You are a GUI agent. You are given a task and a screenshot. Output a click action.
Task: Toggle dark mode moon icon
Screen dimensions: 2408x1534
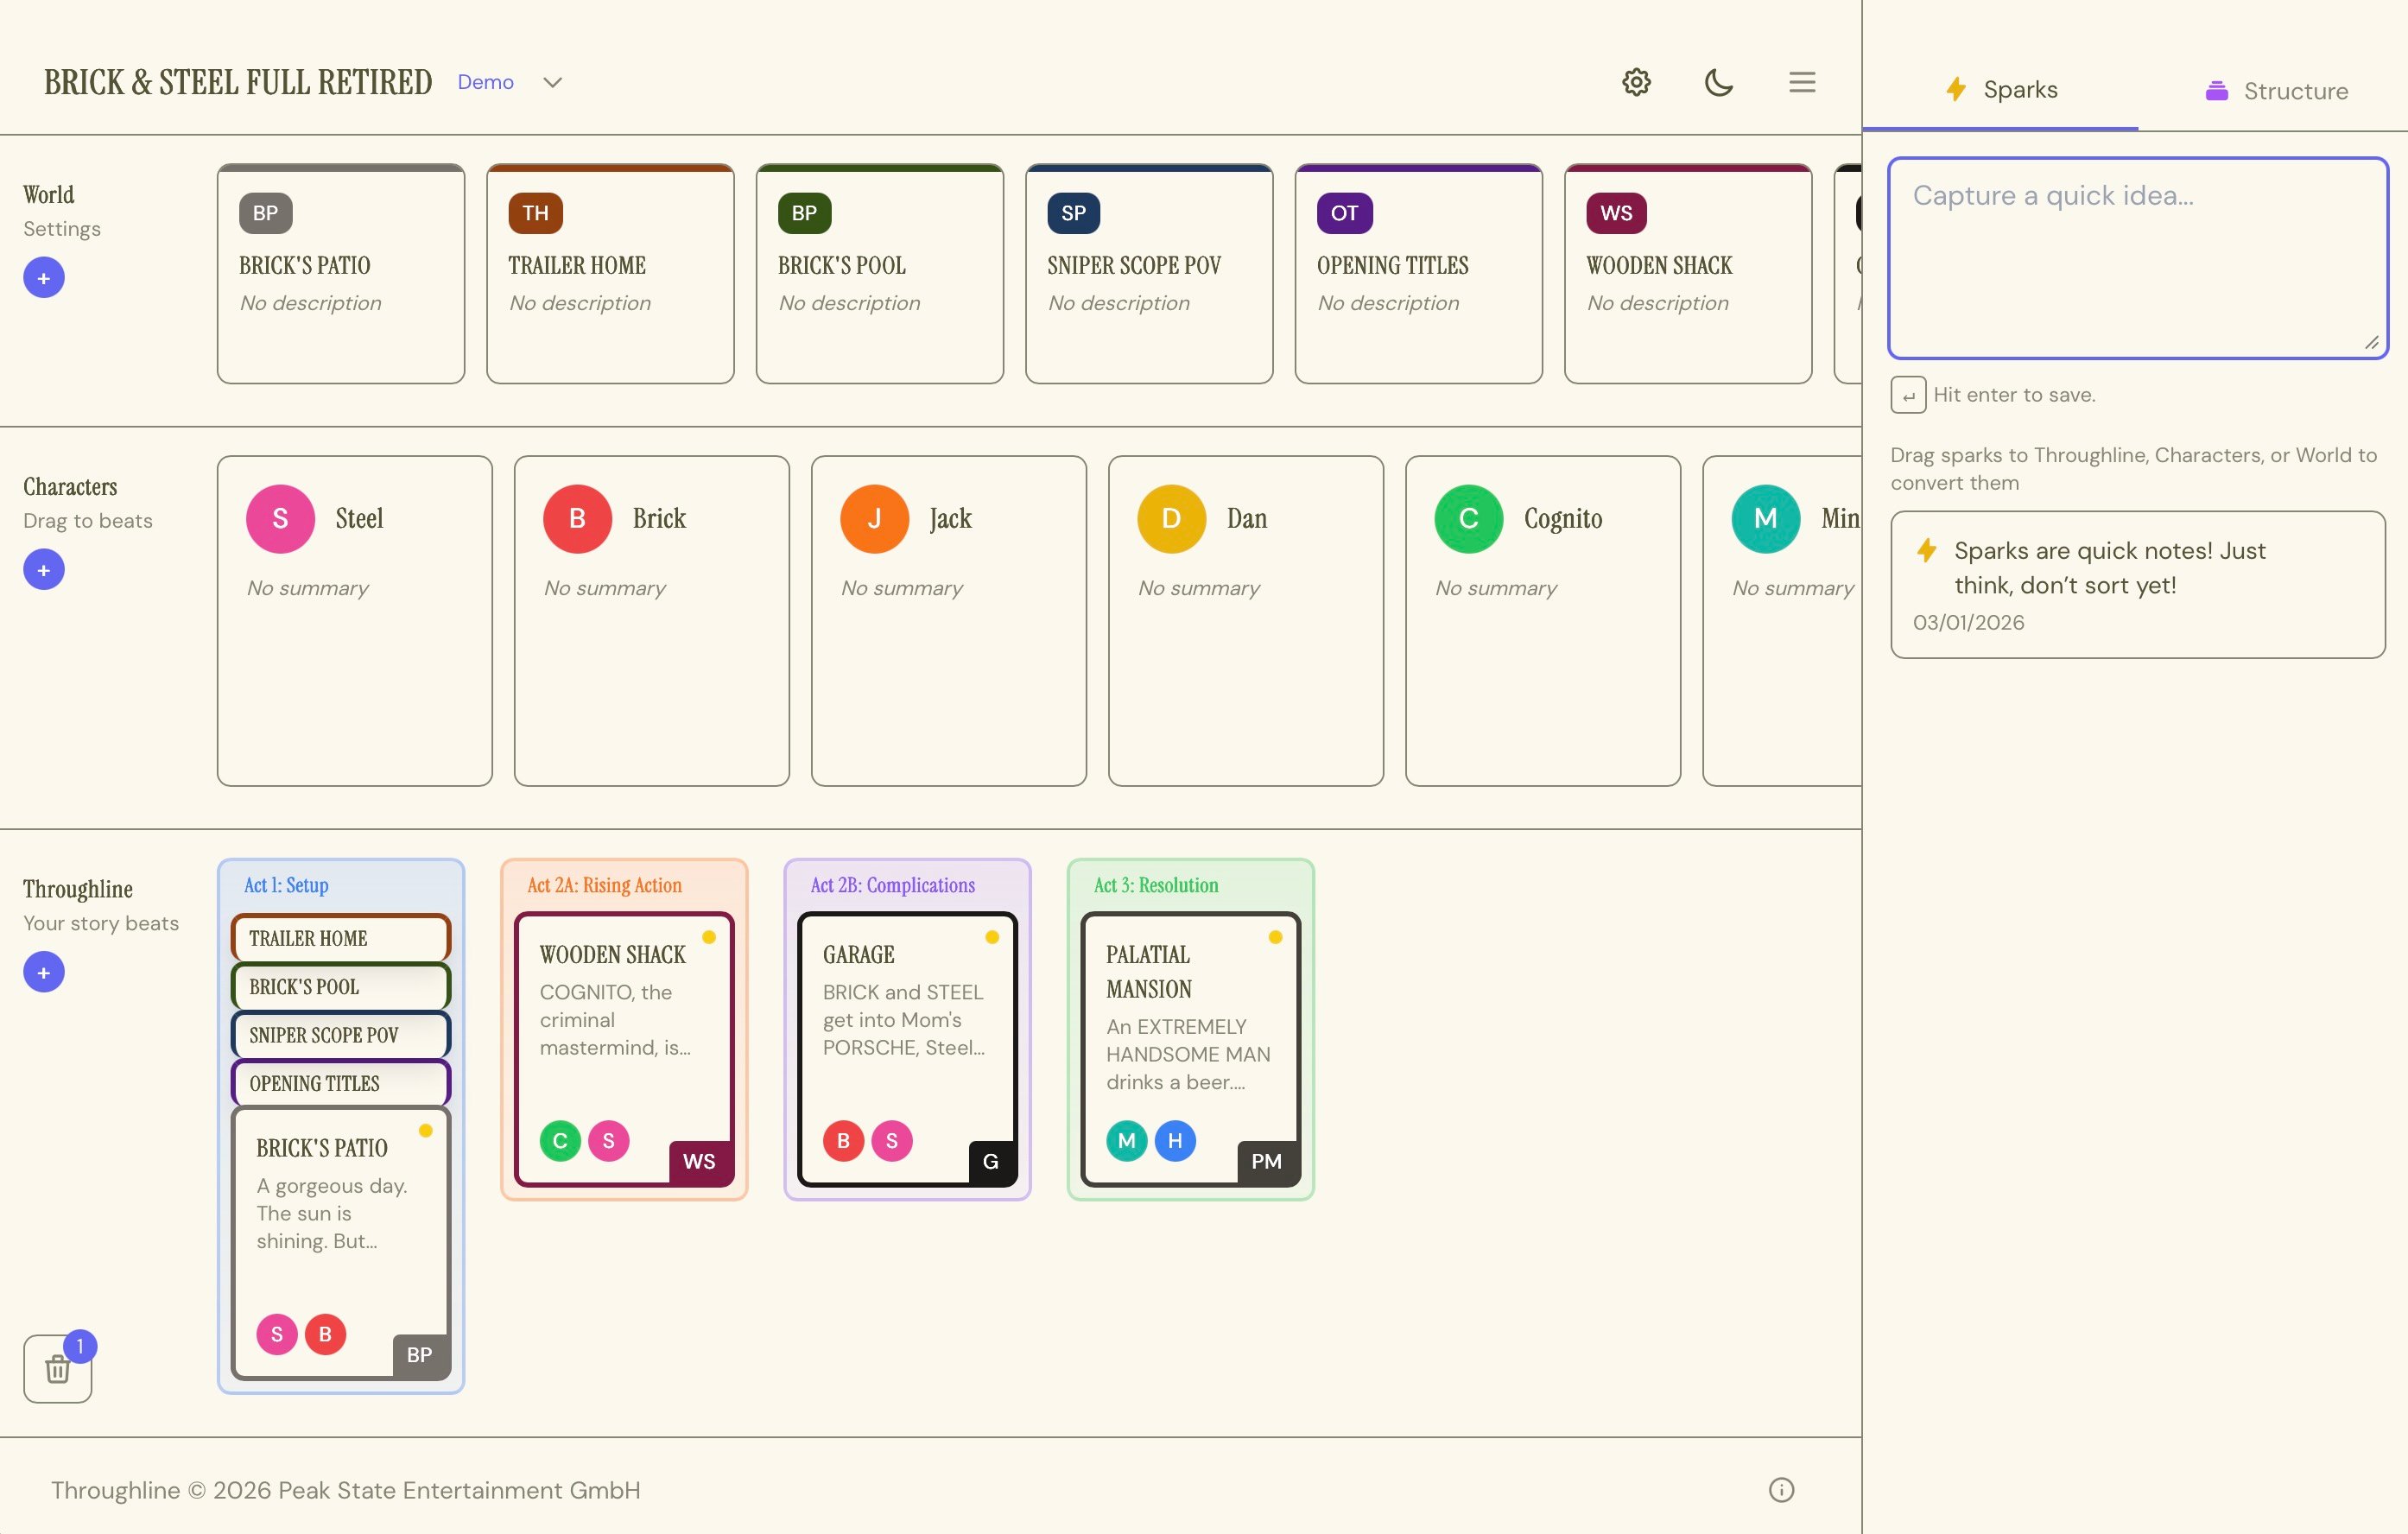1718,82
